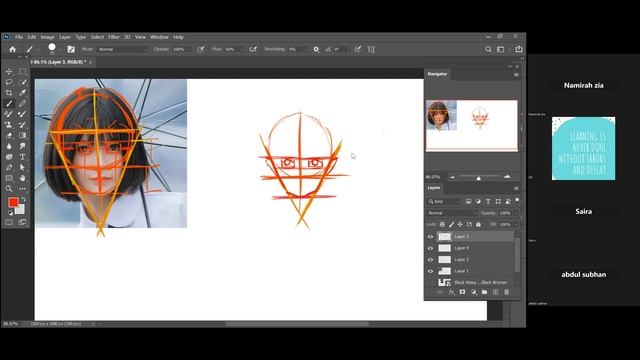Click the Share icon at top right
640x360 pixels.
pos(519,49)
